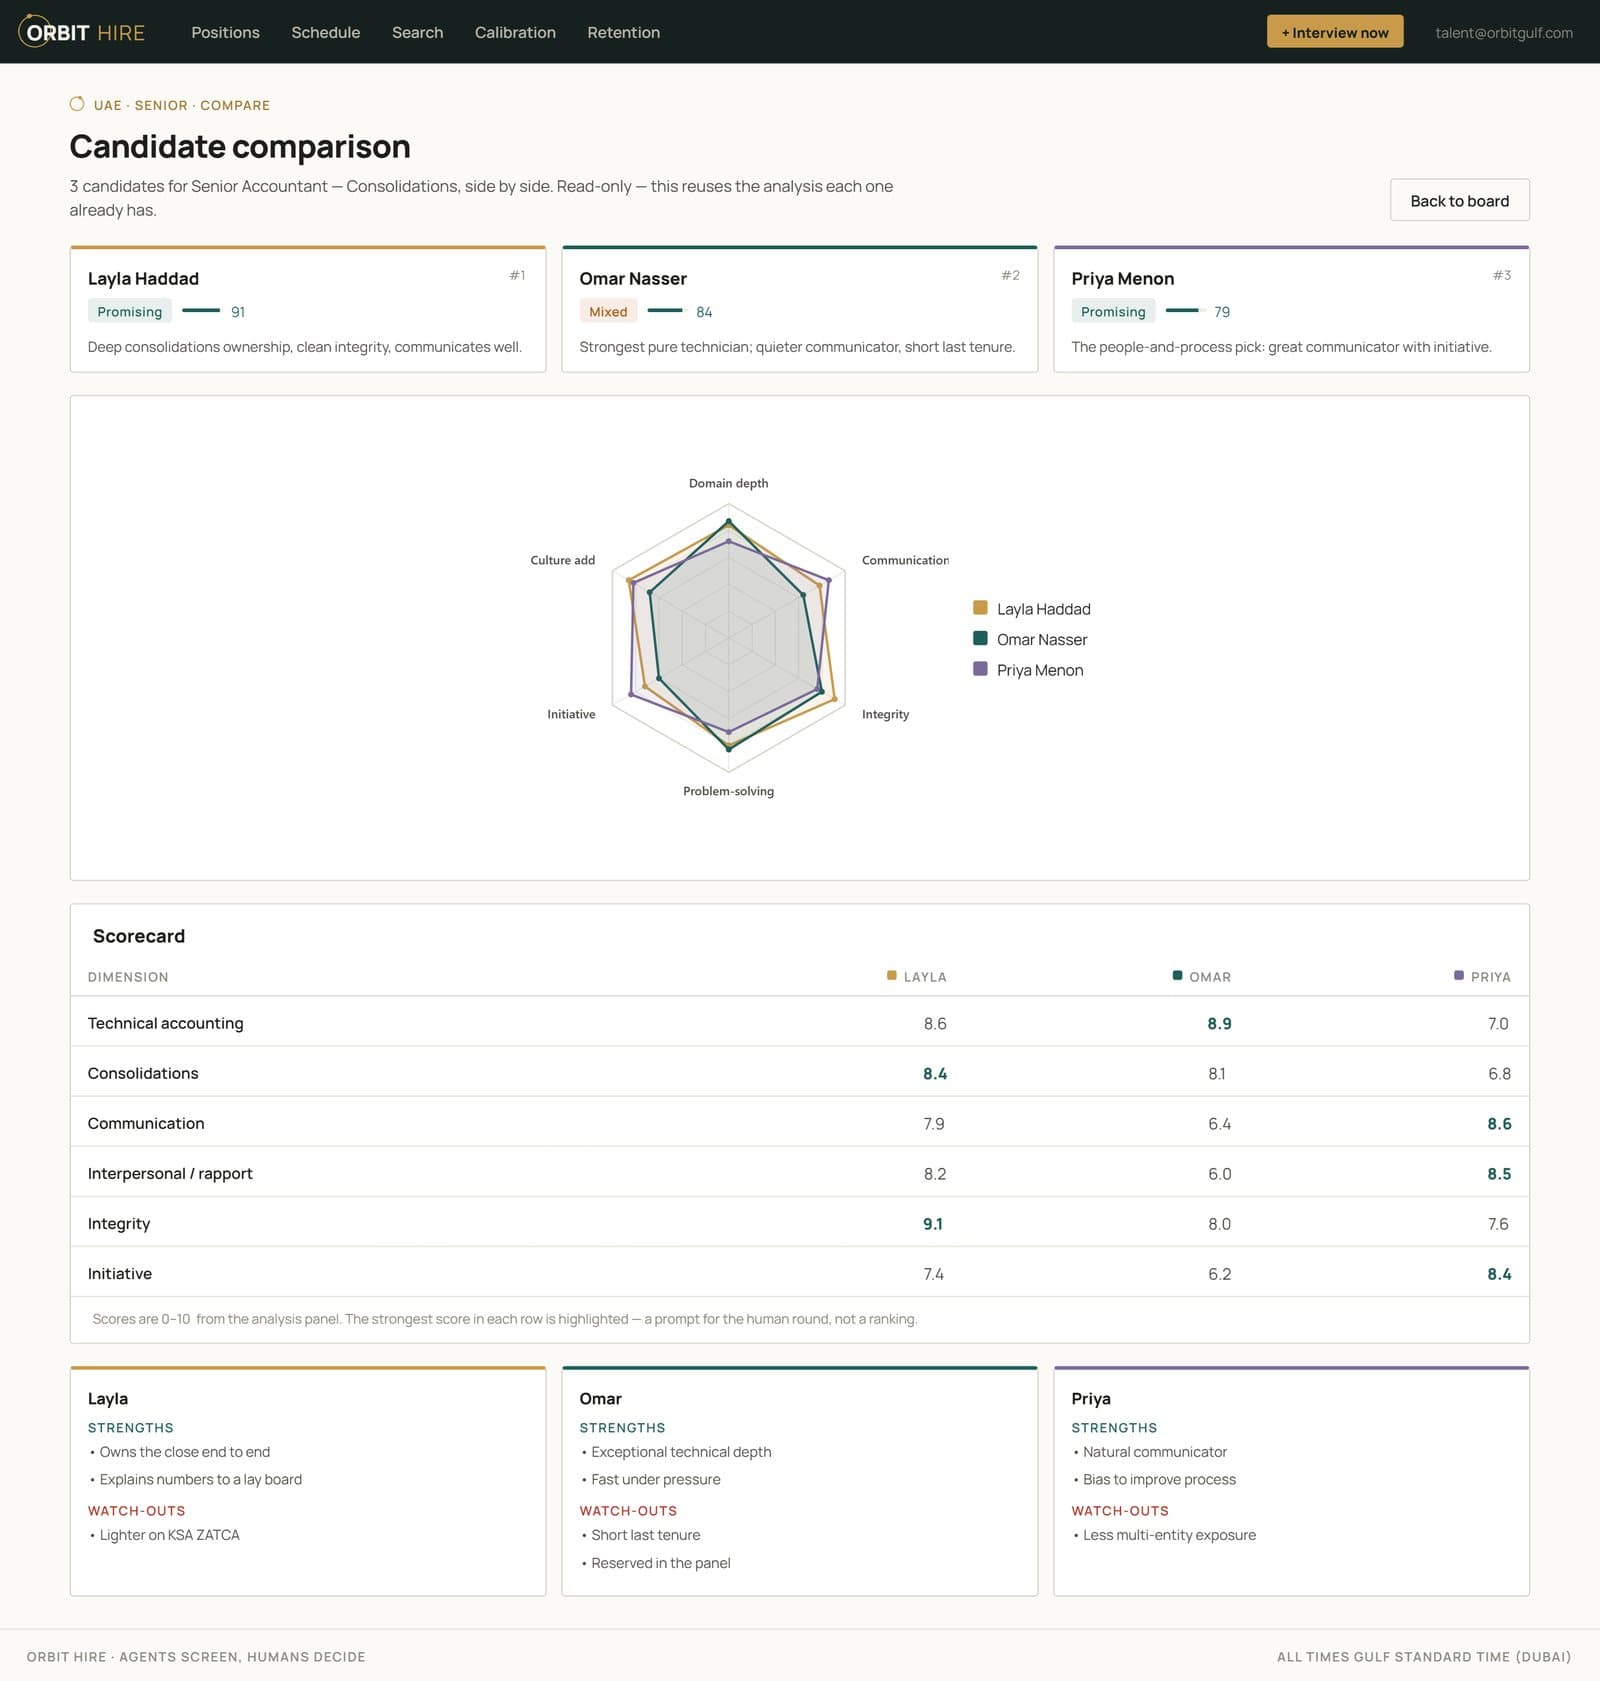The width and height of the screenshot is (1600, 1681).
Task: Click the Orbit Hire logo
Action: point(82,32)
